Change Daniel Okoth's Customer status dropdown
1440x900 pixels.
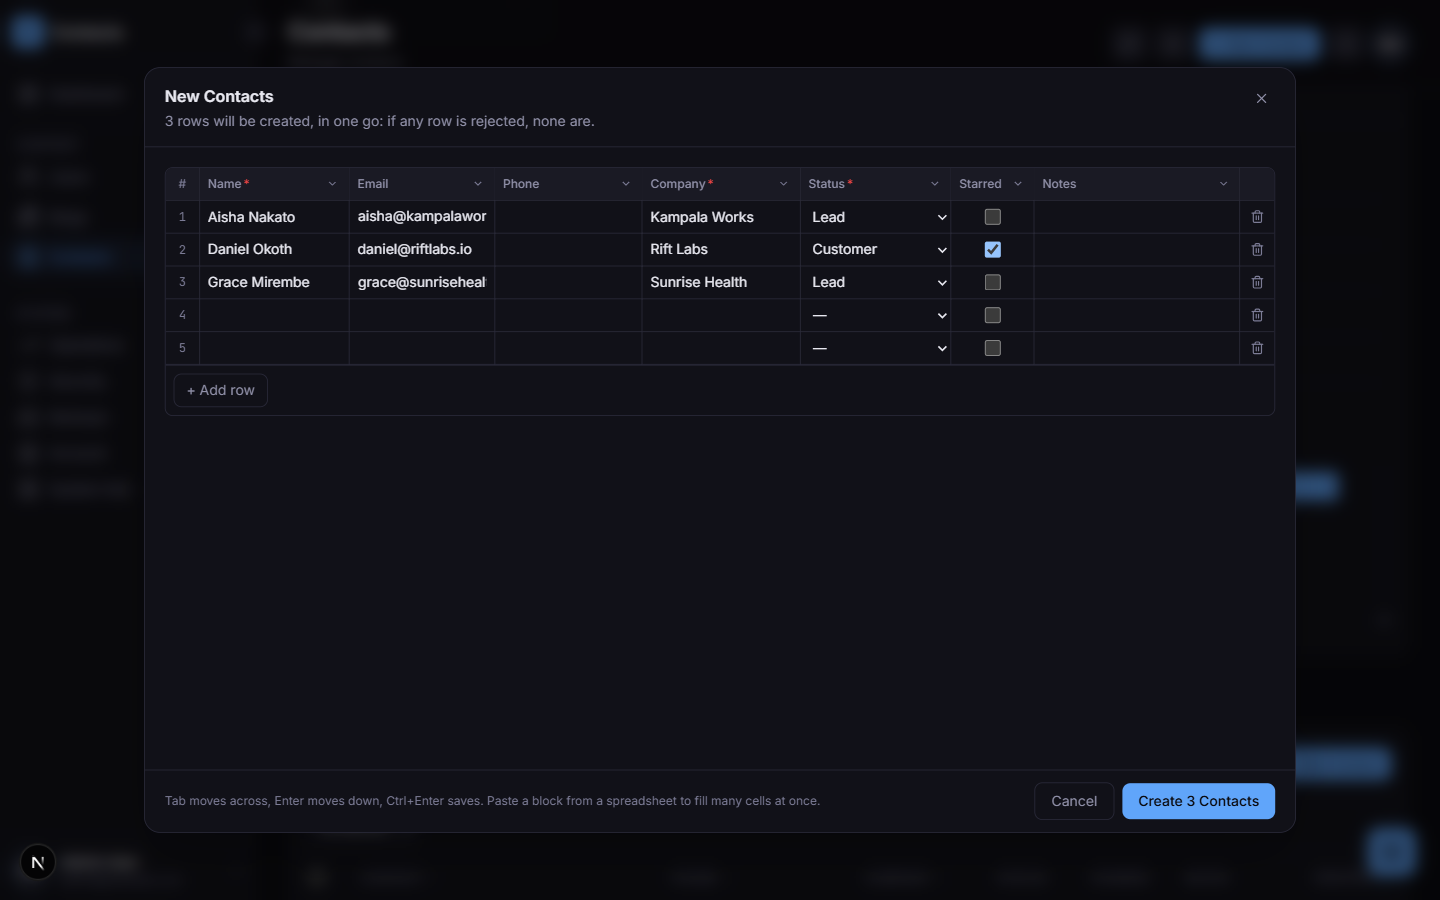coord(876,250)
